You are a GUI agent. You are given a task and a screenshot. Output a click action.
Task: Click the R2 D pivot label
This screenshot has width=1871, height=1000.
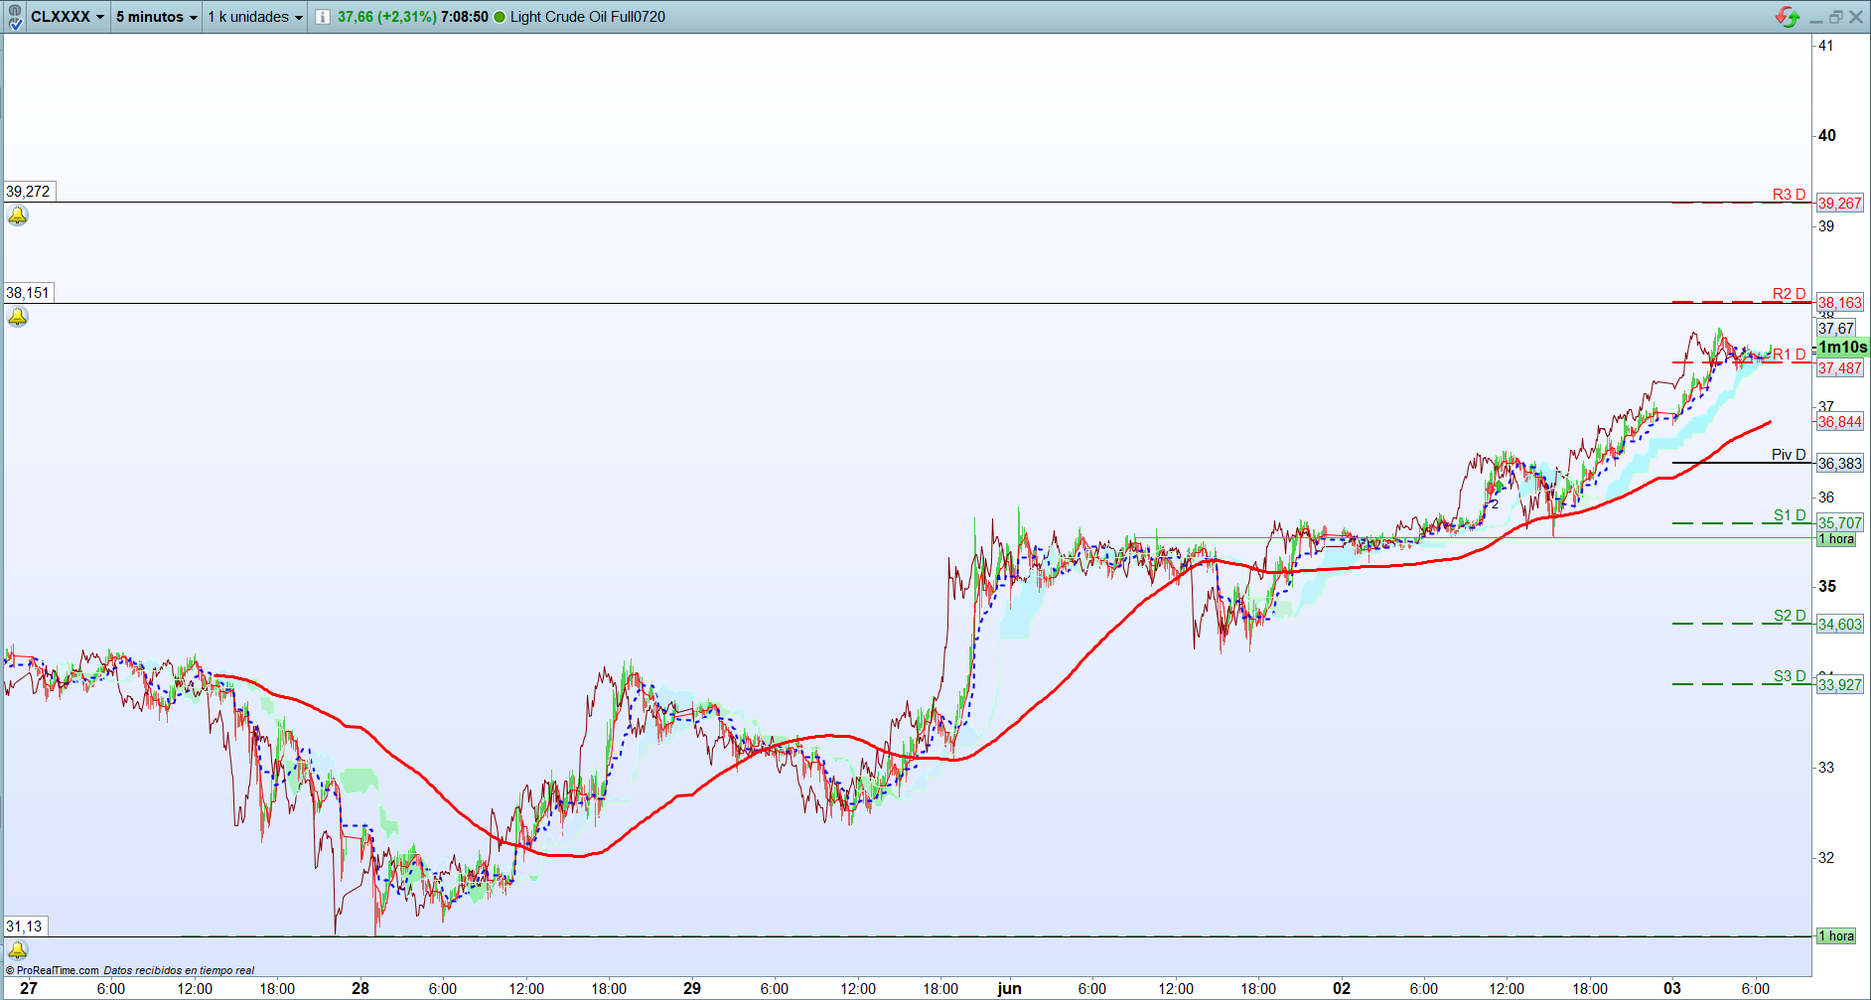click(1789, 294)
